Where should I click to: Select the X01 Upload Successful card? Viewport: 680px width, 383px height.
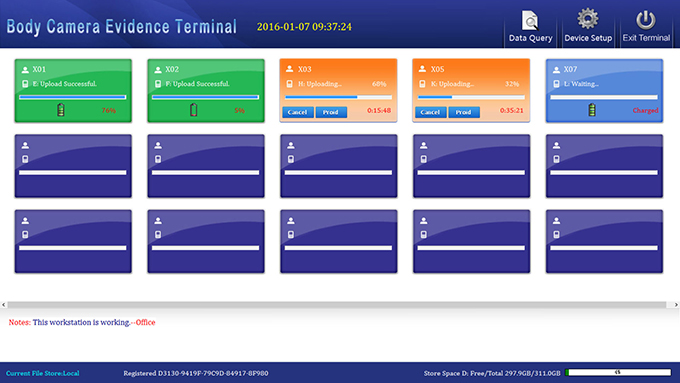73,91
